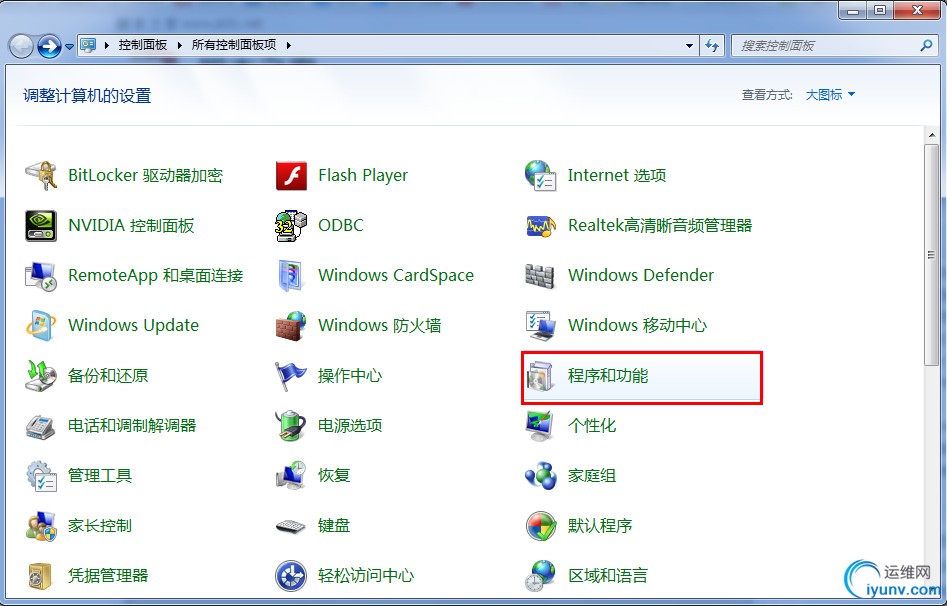Open the Flash Player icon
947x606 pixels.
pos(291,175)
